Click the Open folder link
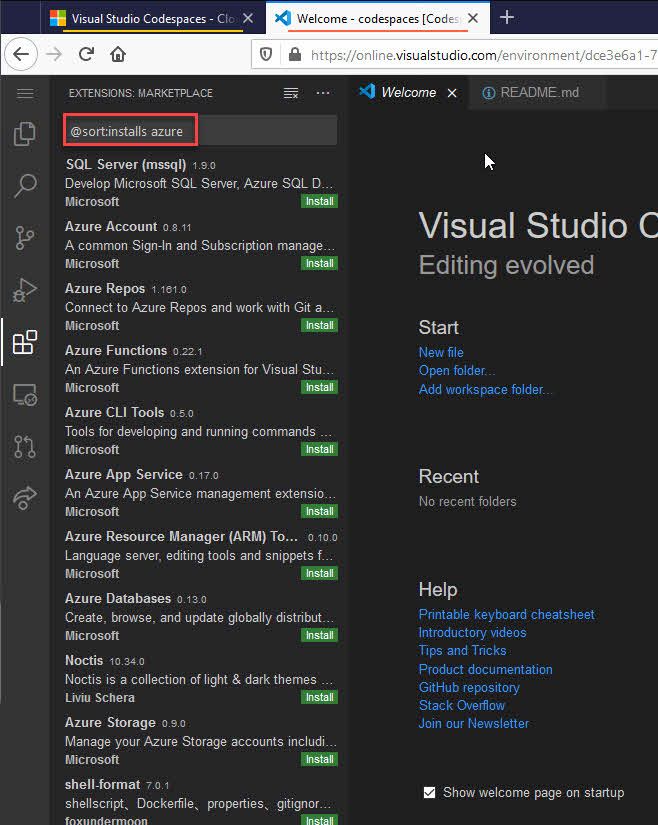This screenshot has width=658, height=825. 457,370
